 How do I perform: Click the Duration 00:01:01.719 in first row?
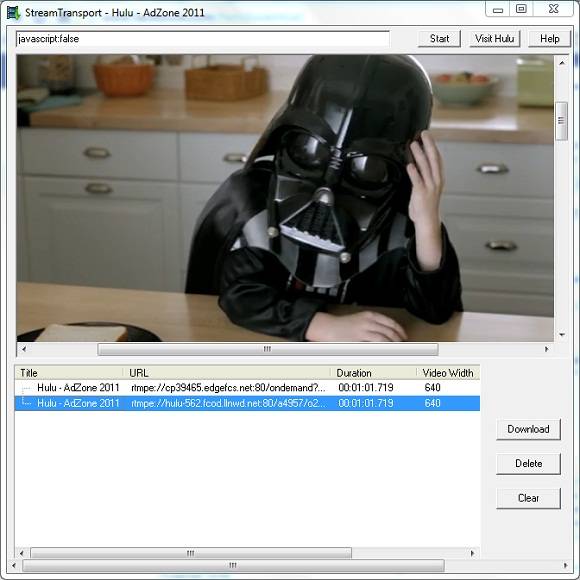click(366, 388)
